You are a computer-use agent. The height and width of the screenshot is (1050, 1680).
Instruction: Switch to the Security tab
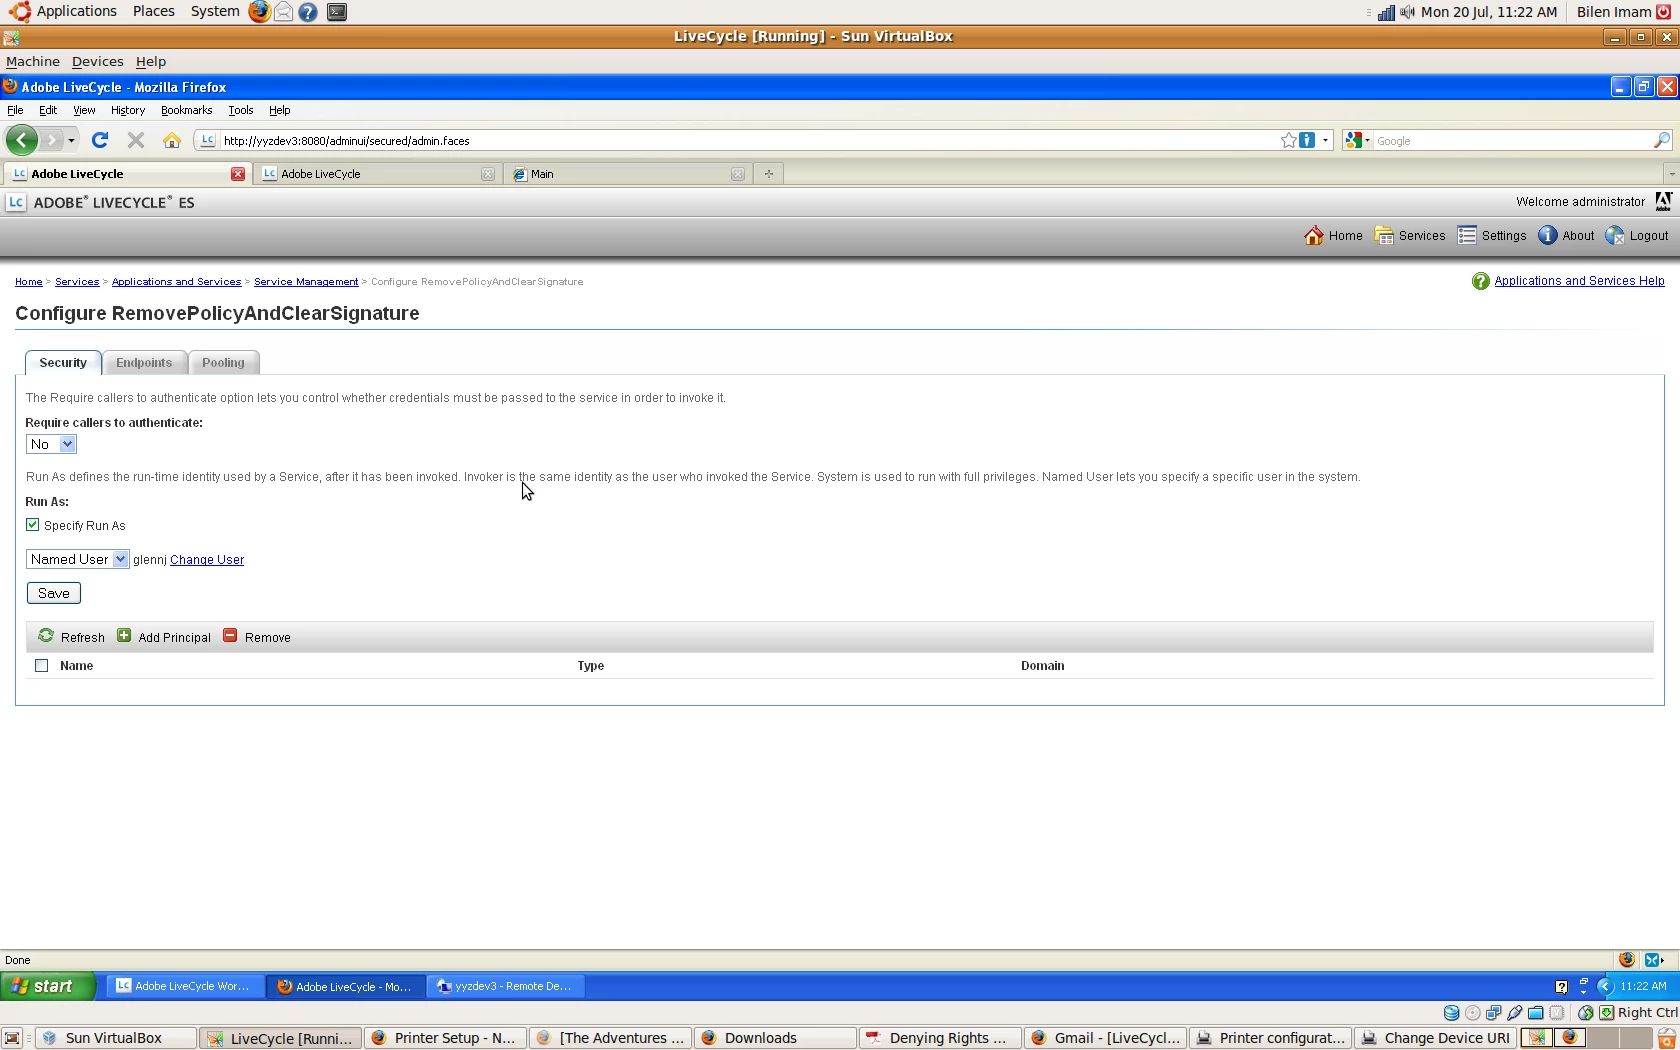(63, 363)
